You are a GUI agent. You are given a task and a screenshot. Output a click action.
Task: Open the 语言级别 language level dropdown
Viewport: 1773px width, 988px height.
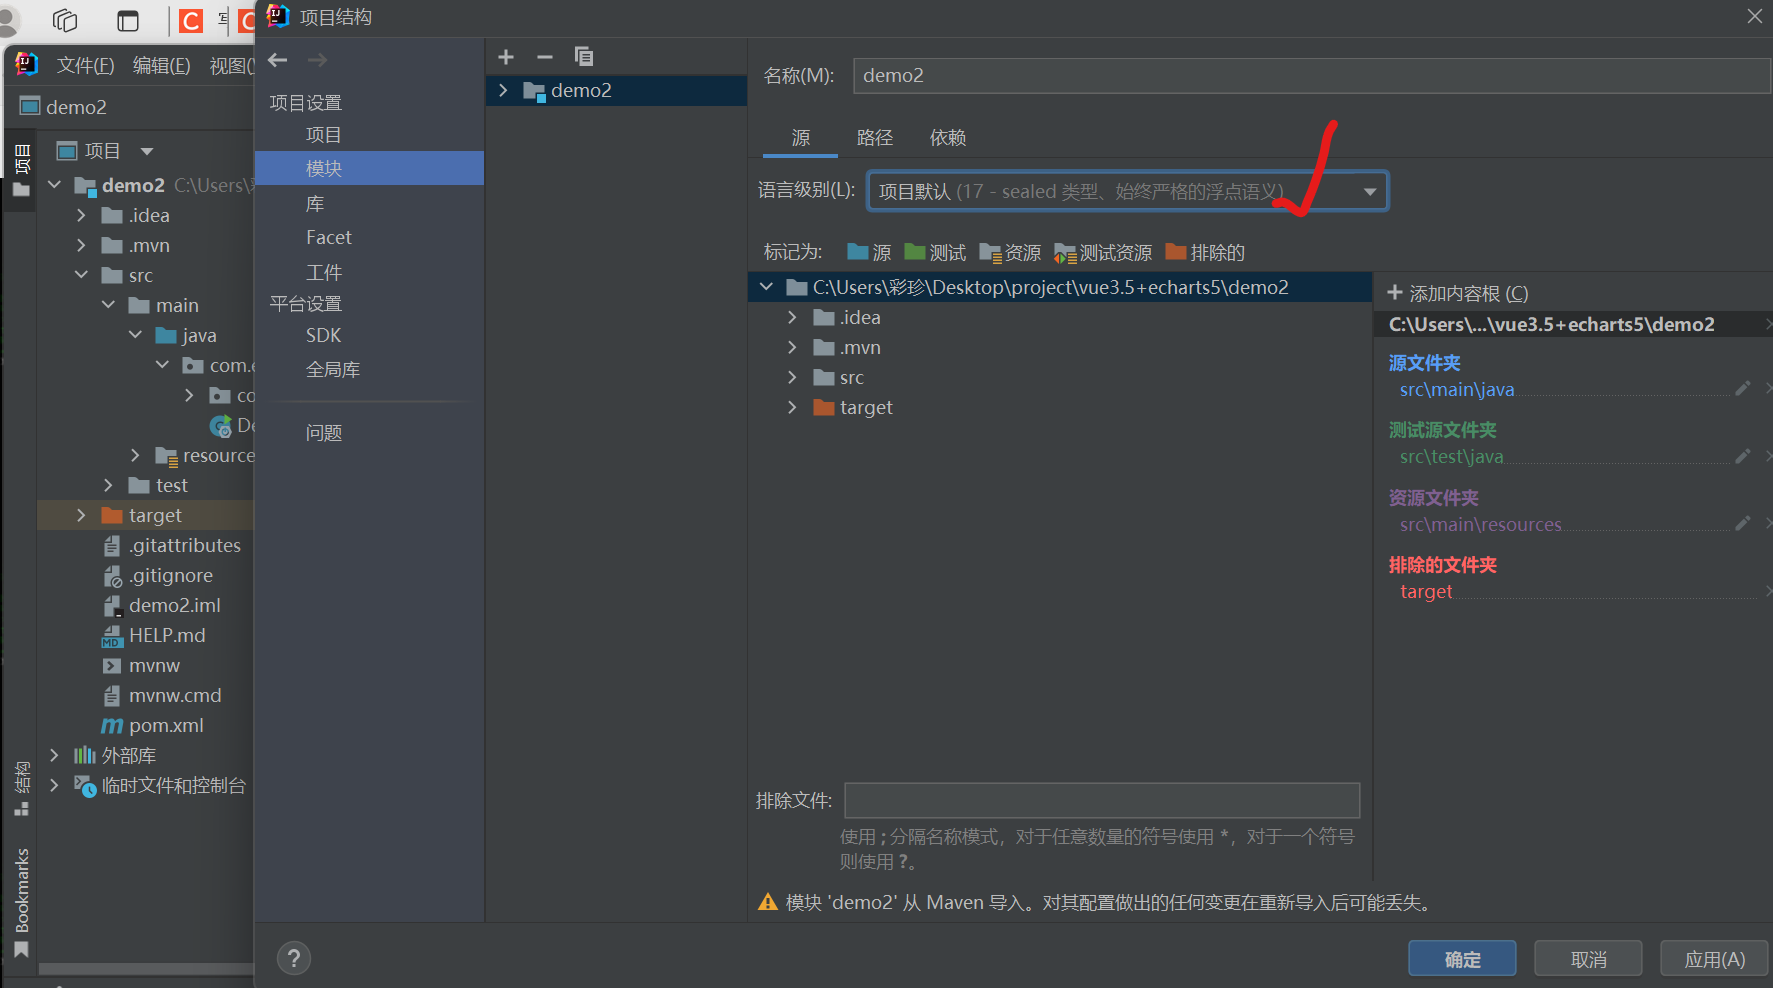coord(1369,190)
